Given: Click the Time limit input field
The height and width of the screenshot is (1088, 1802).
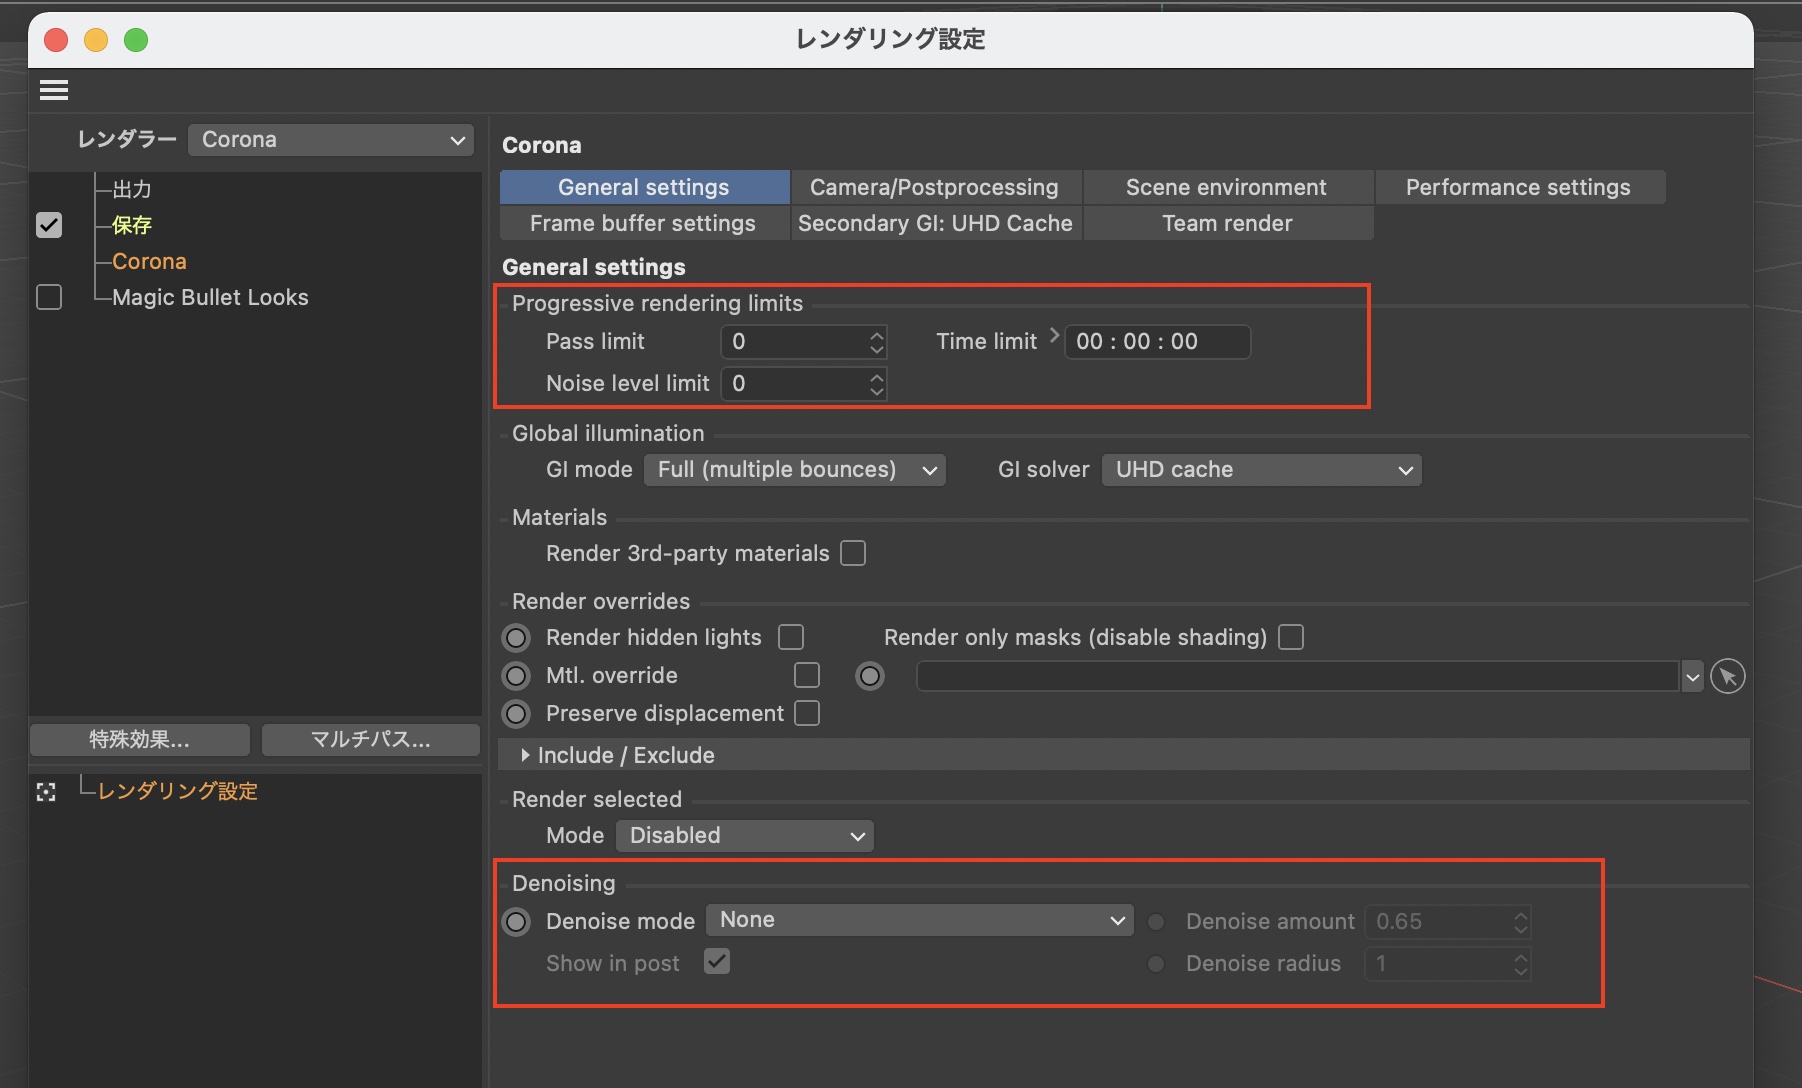Looking at the screenshot, I should (1156, 342).
